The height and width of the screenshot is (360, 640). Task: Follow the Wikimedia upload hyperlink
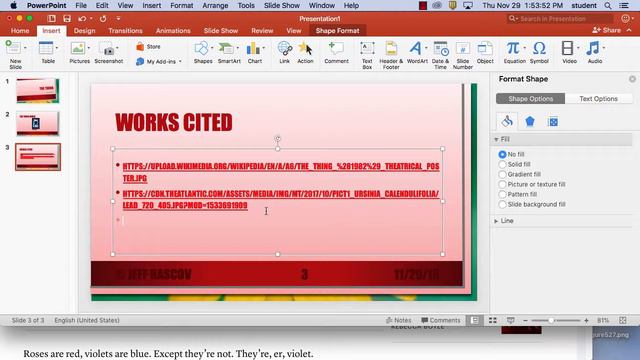281,172
